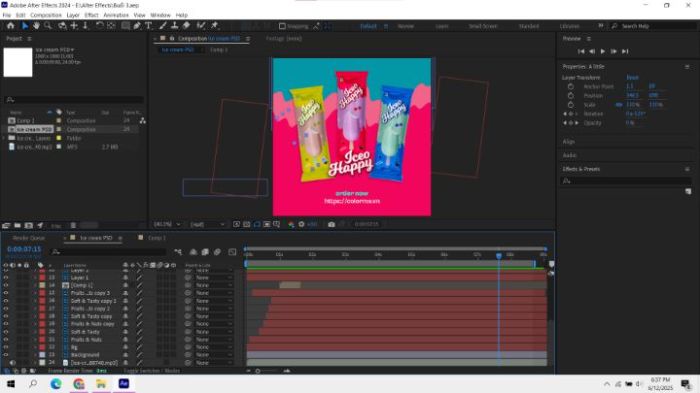Mute audio of the mp3 layer
Viewport: 700px width, 393px height.
click(12, 363)
